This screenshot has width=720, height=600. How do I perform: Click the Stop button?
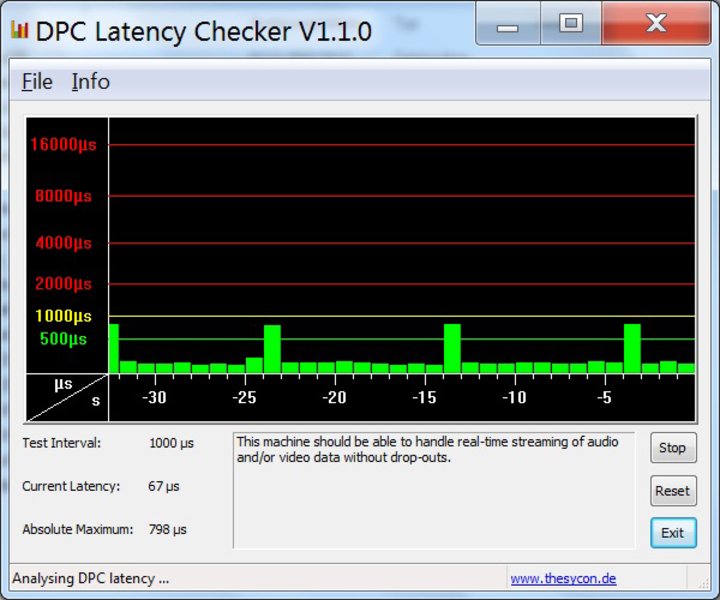(x=673, y=448)
